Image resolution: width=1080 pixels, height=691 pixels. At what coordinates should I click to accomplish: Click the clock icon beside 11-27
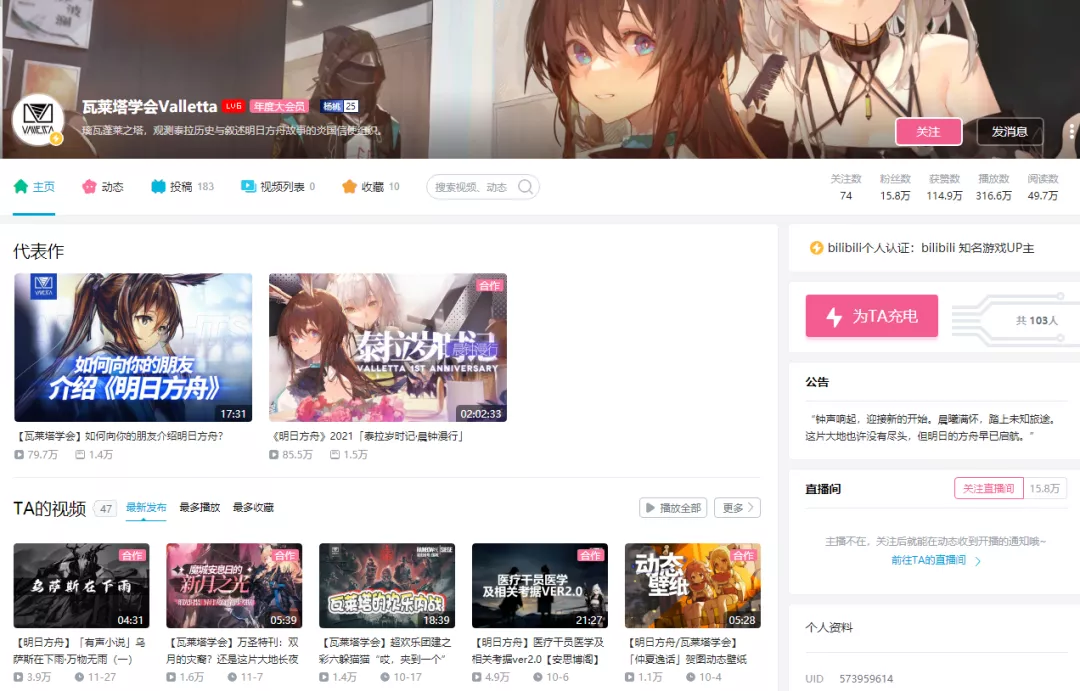(80, 677)
